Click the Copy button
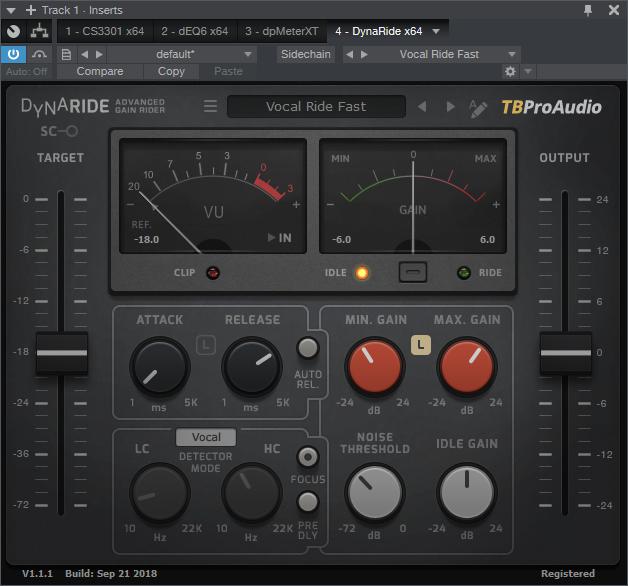 (x=171, y=71)
